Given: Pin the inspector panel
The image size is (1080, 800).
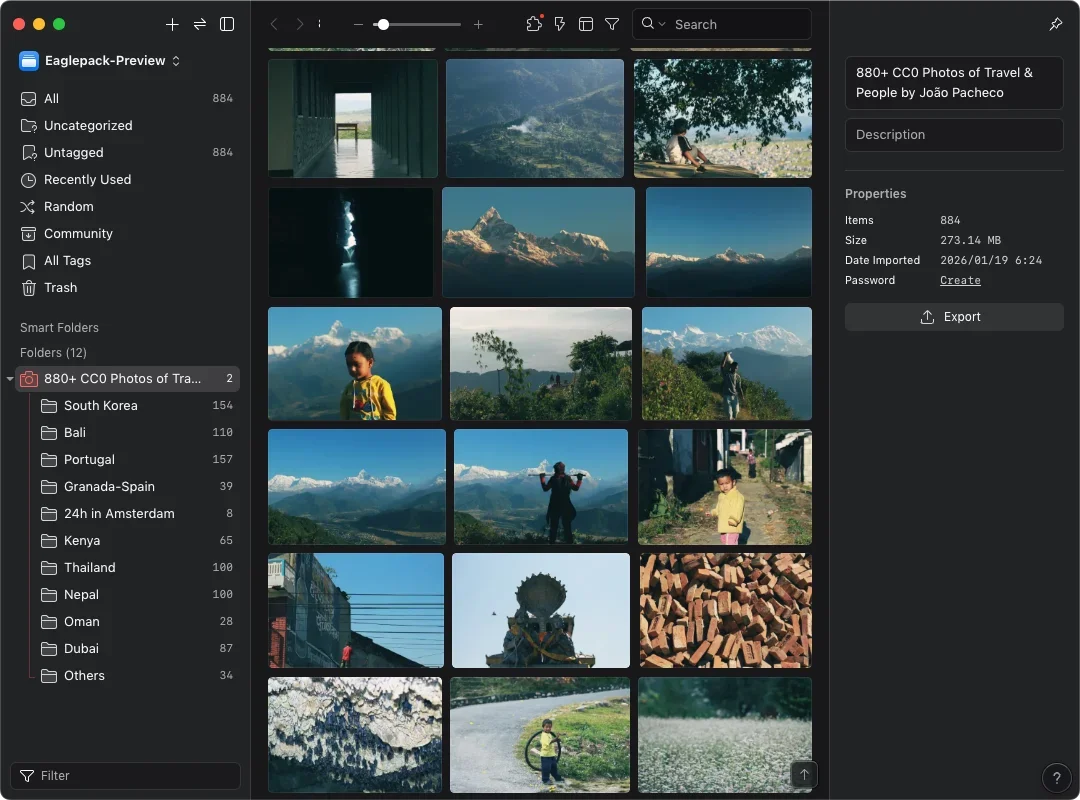Looking at the screenshot, I should tap(1056, 24).
